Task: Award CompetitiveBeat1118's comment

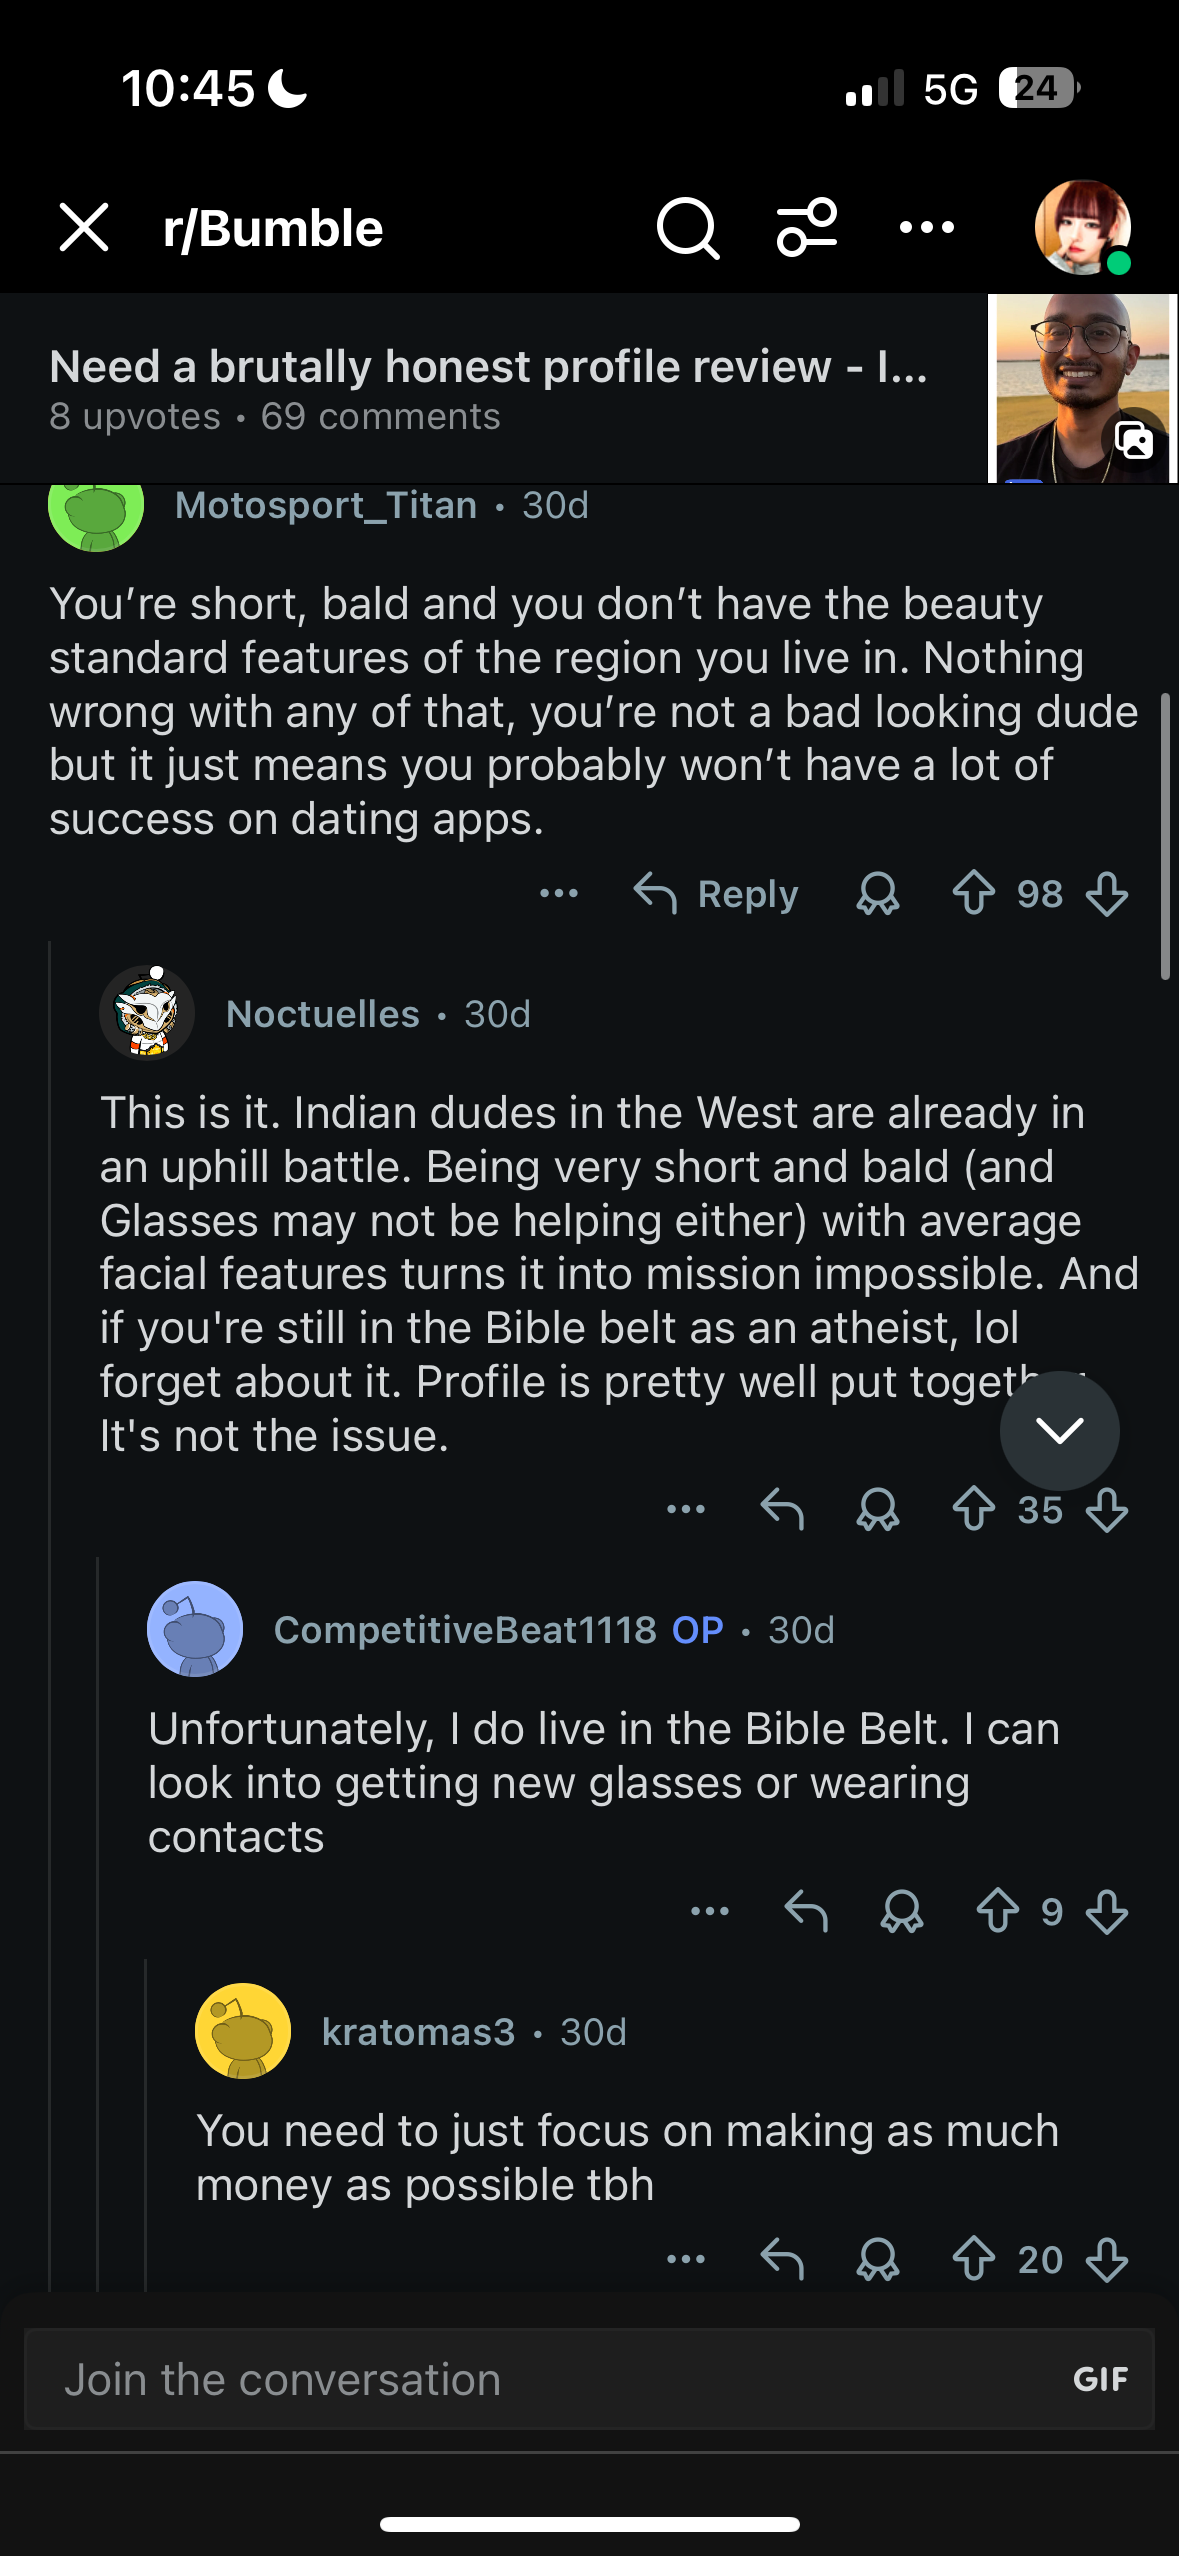Action: point(901,1911)
